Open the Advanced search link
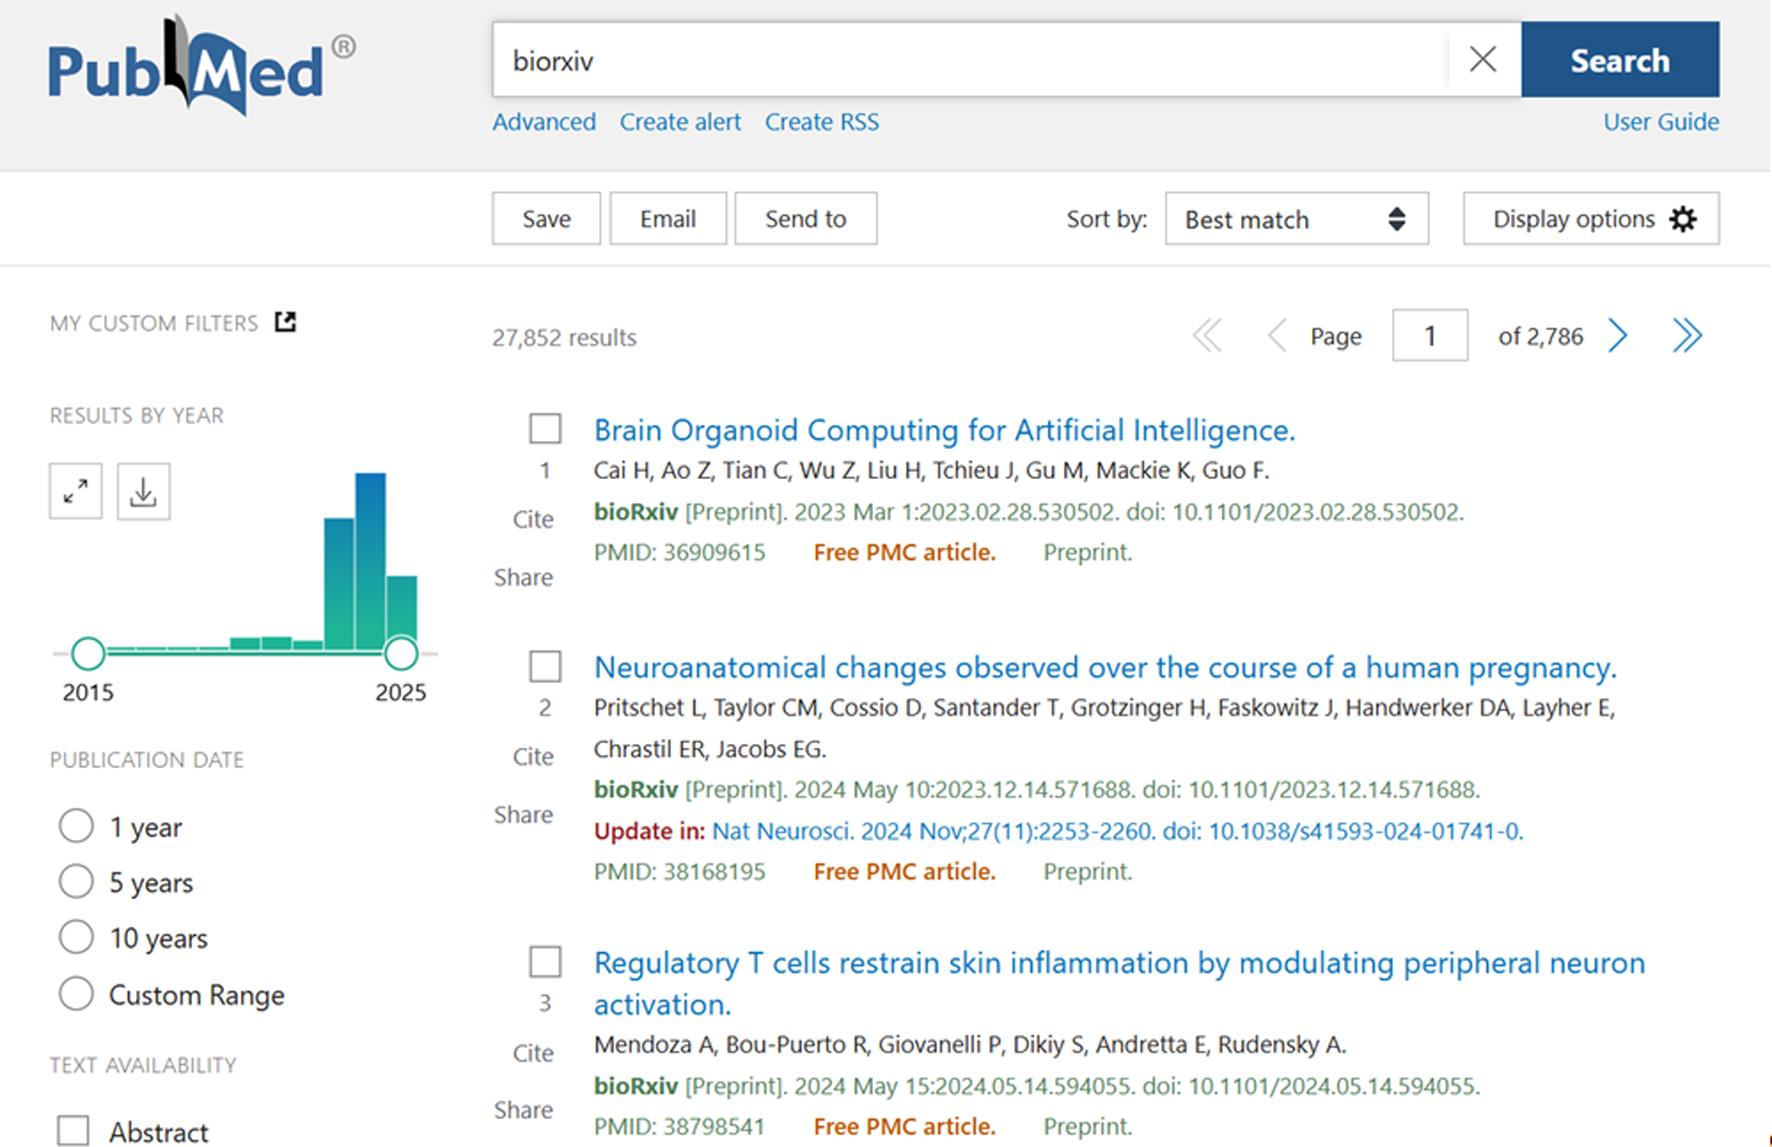 pyautogui.click(x=544, y=122)
